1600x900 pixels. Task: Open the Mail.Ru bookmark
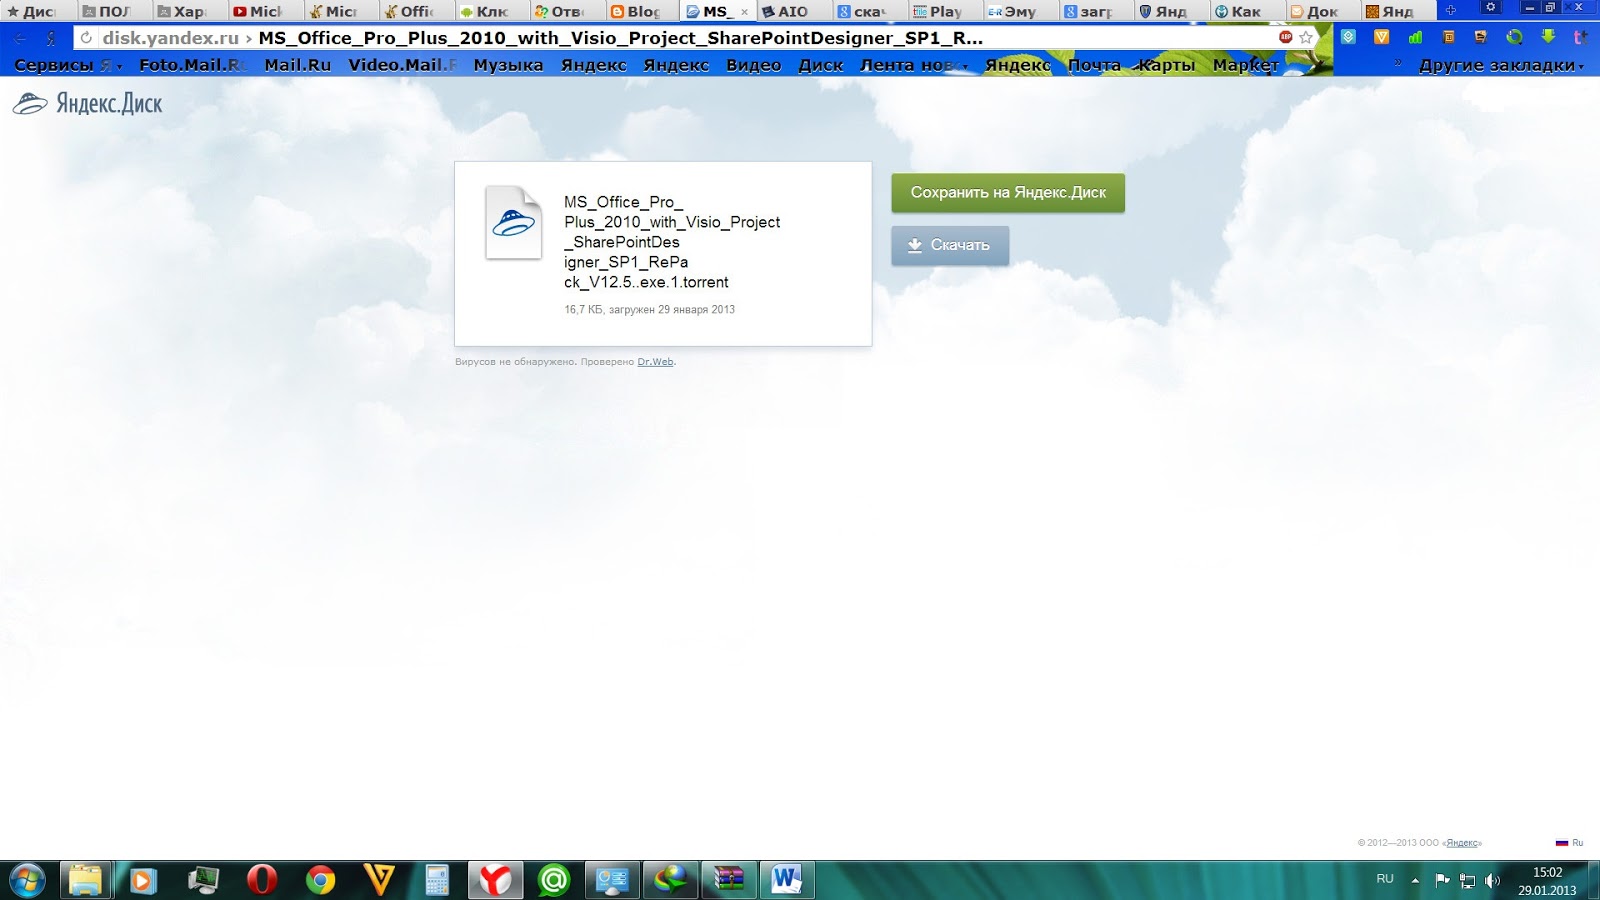point(297,65)
